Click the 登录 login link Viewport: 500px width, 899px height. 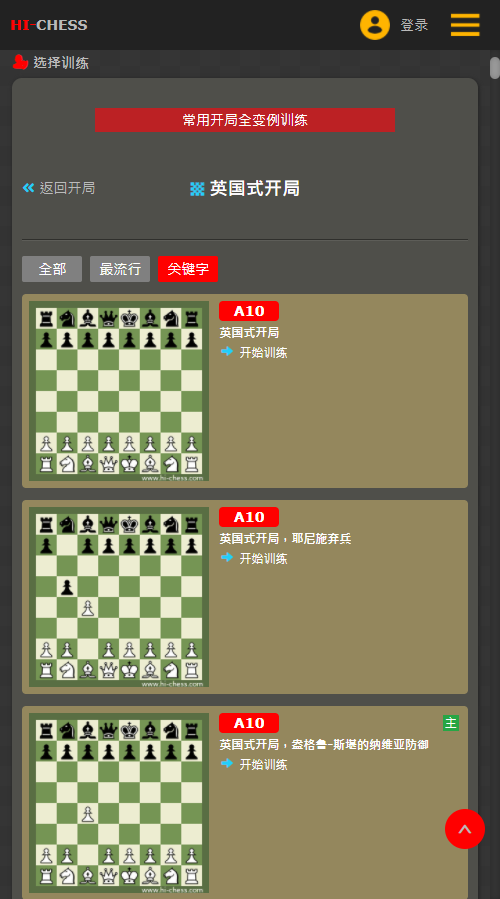click(x=414, y=25)
